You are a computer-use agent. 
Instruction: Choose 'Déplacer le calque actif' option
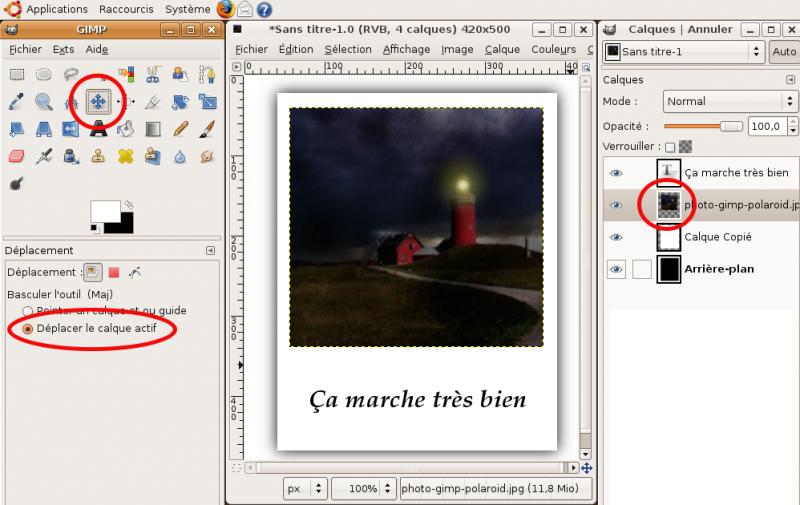point(90,329)
